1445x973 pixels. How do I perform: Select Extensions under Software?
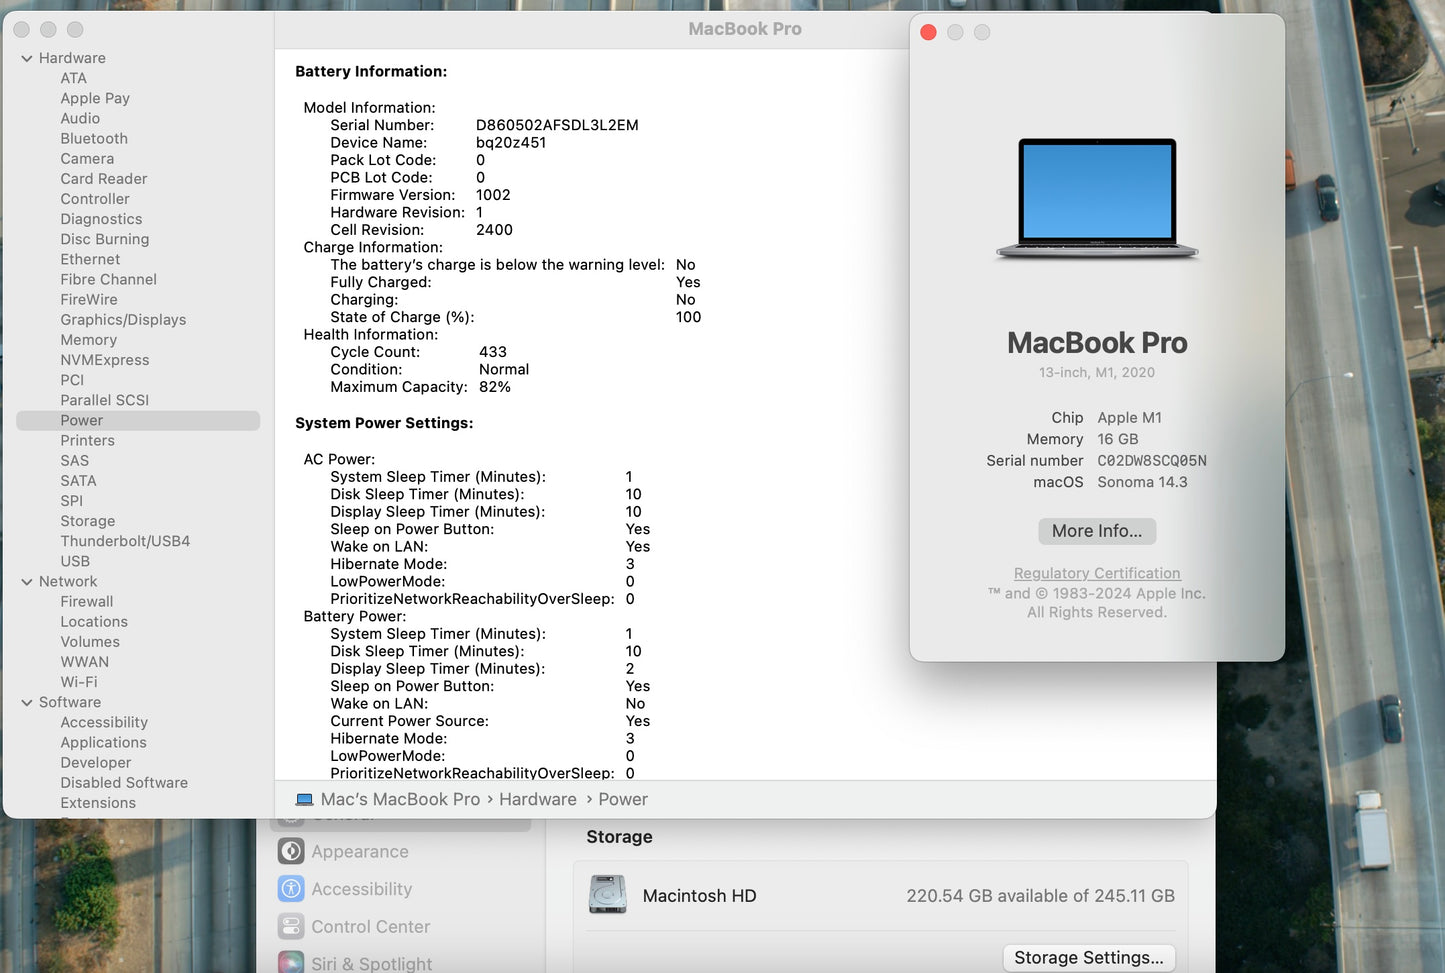tap(98, 803)
